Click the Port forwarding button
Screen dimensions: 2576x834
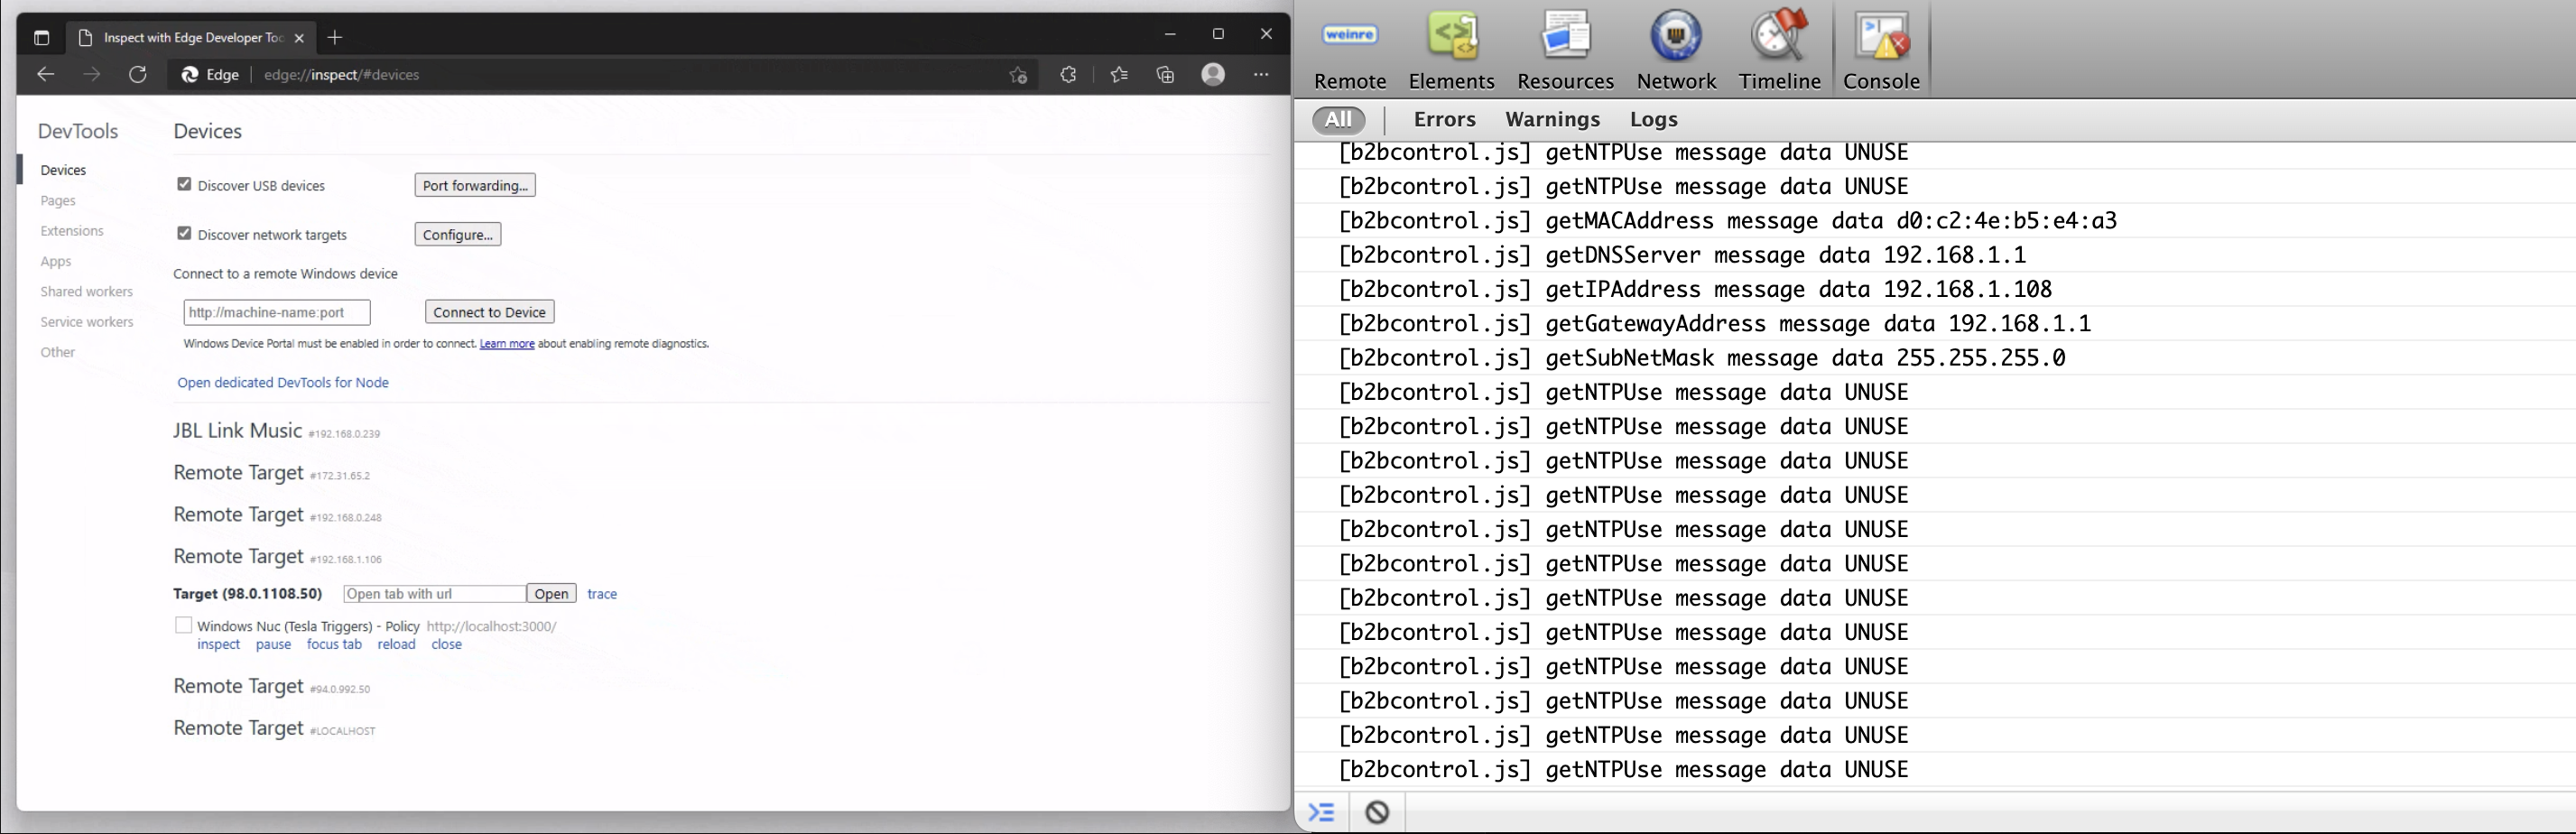[x=474, y=184]
